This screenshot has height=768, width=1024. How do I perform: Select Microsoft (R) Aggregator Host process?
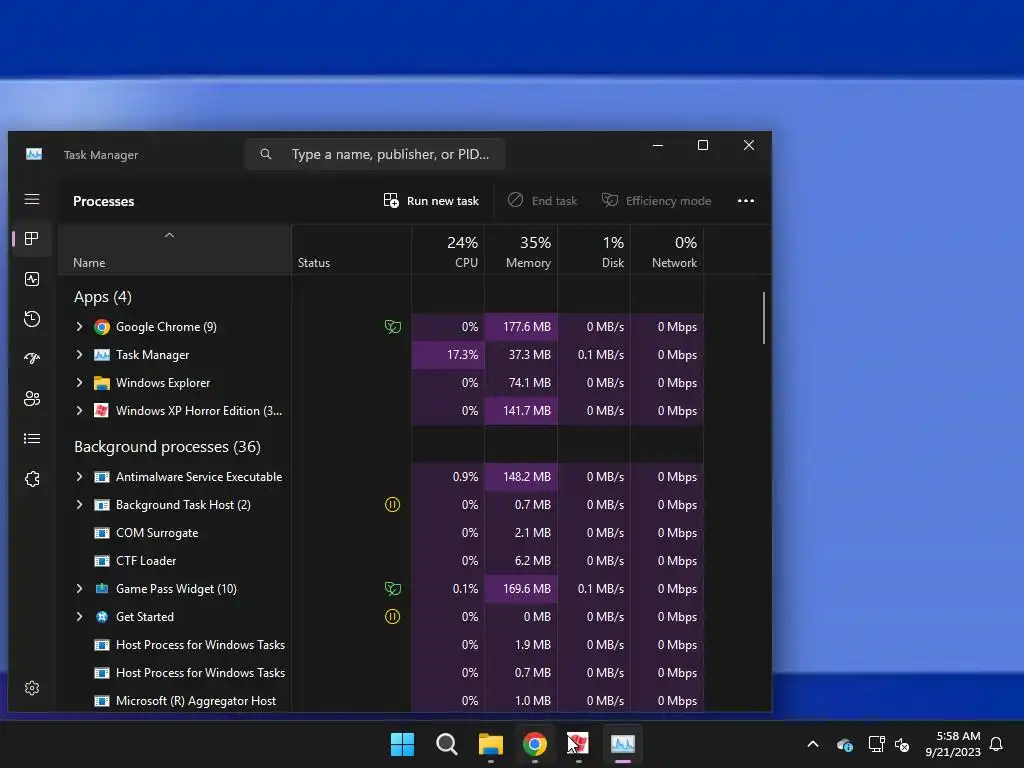(x=196, y=701)
